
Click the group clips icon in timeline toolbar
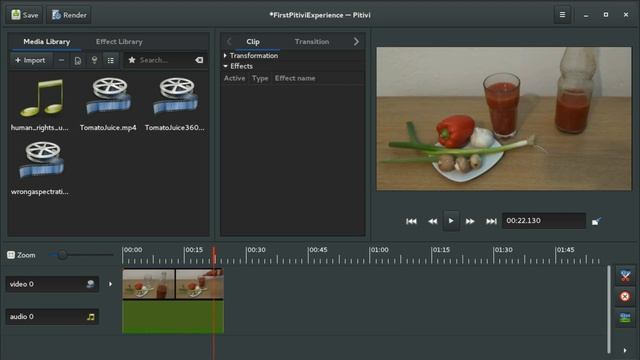click(625, 318)
